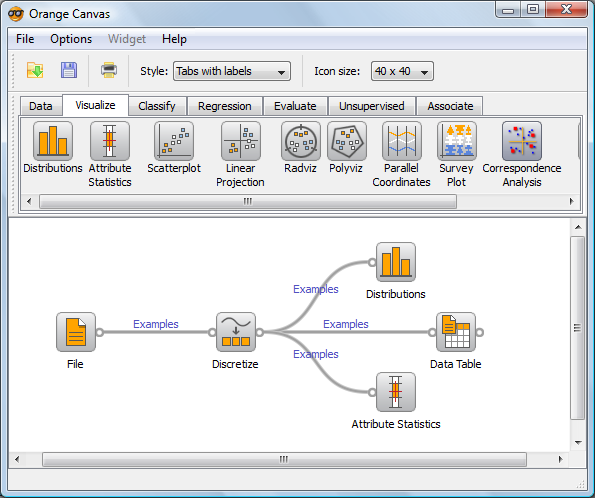
Task: Click the canvas vertical scrollbar thumb
Action: click(x=578, y=328)
